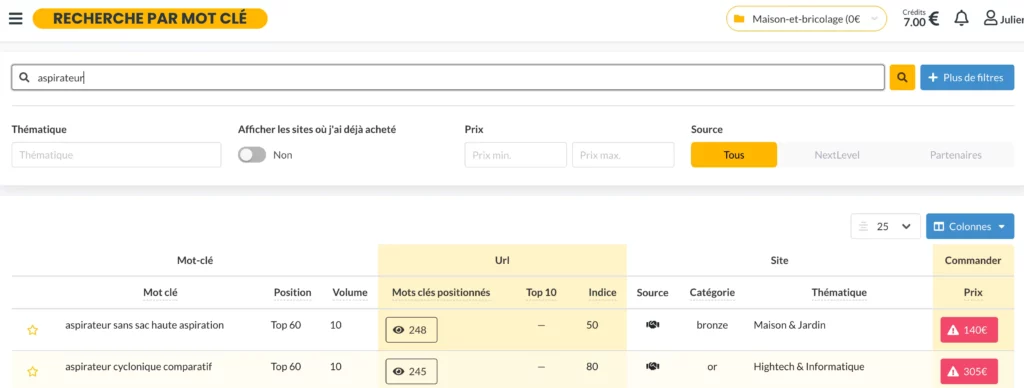Click 'Hightech & Informatique' thématique cell
The width and height of the screenshot is (1024, 388).
point(808,366)
